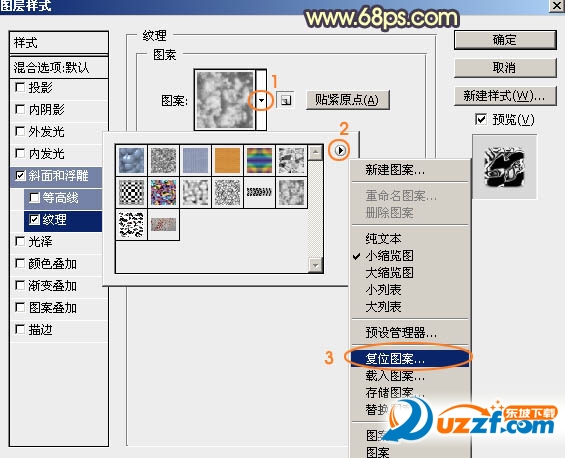This screenshot has width=565, height=458.
Task: Select the gray noise pattern in first row
Action: [163, 160]
